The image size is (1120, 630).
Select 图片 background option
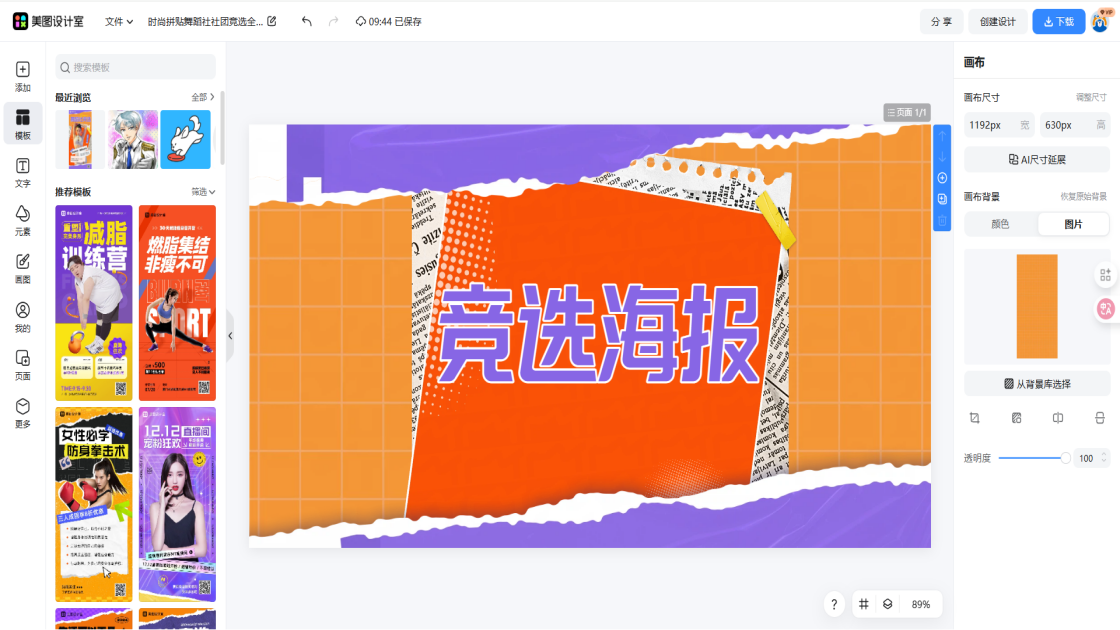pyautogui.click(x=1073, y=224)
